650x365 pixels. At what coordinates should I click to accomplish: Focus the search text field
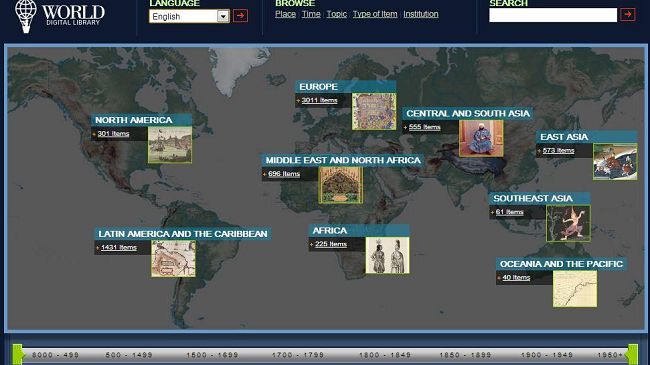point(553,15)
